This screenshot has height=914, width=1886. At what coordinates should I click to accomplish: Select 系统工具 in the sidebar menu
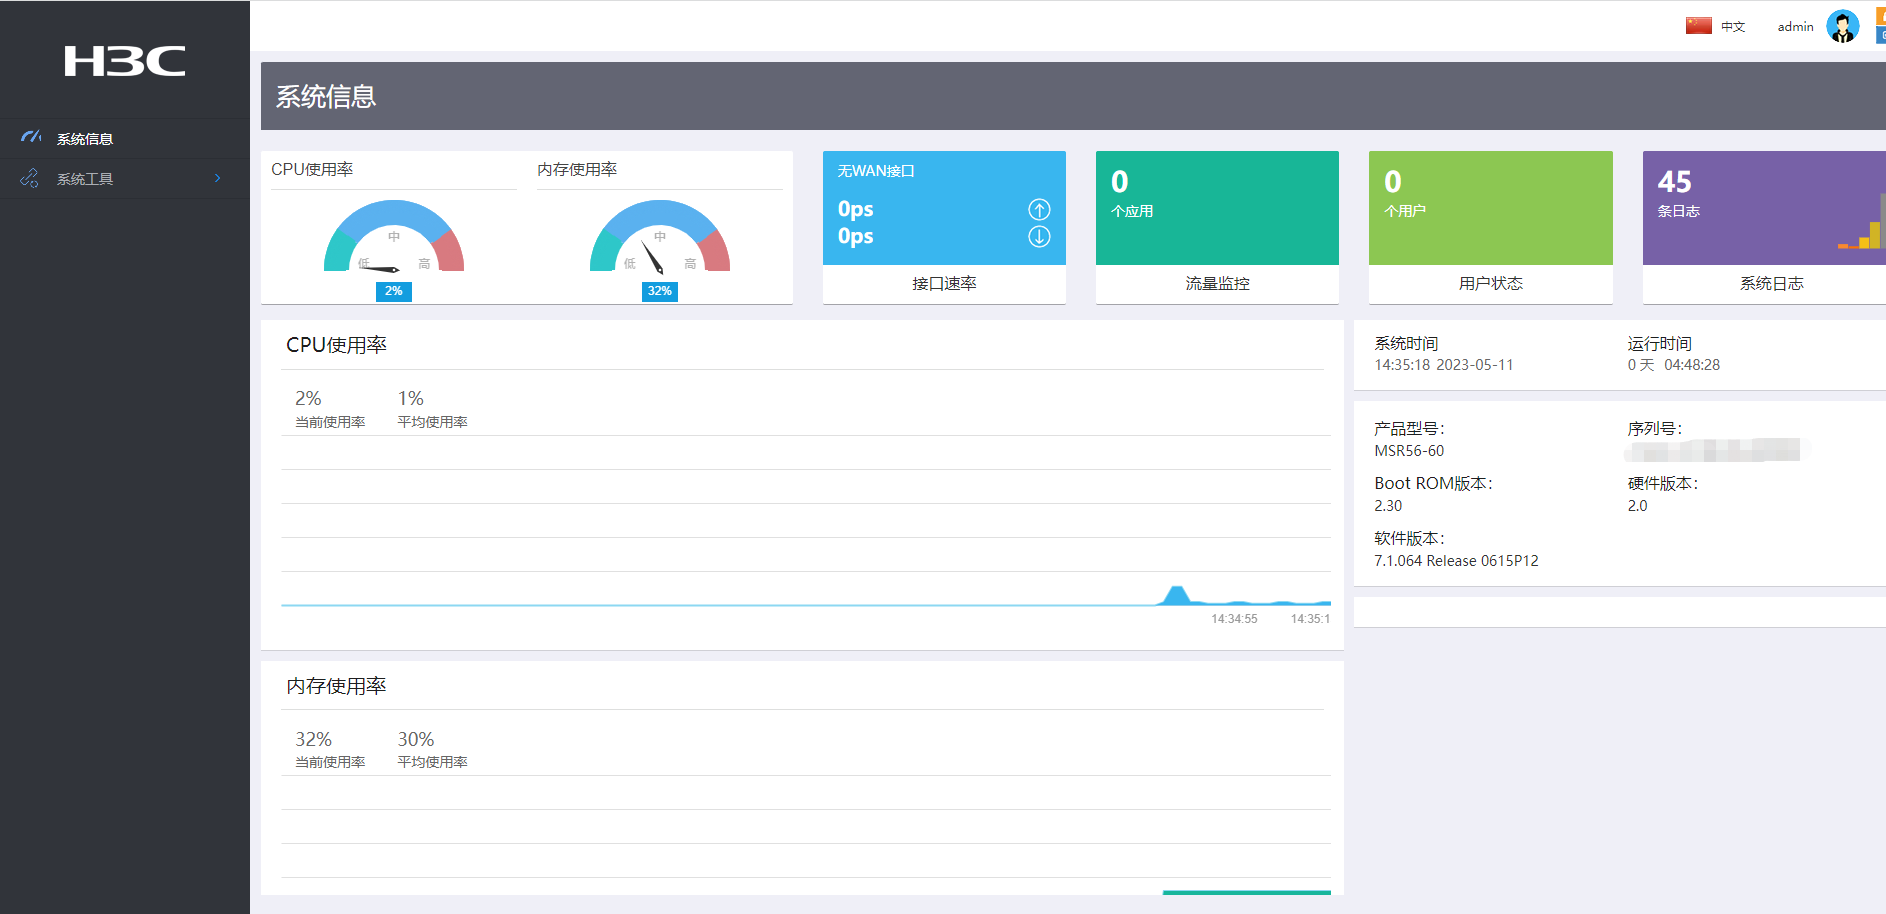click(x=85, y=179)
